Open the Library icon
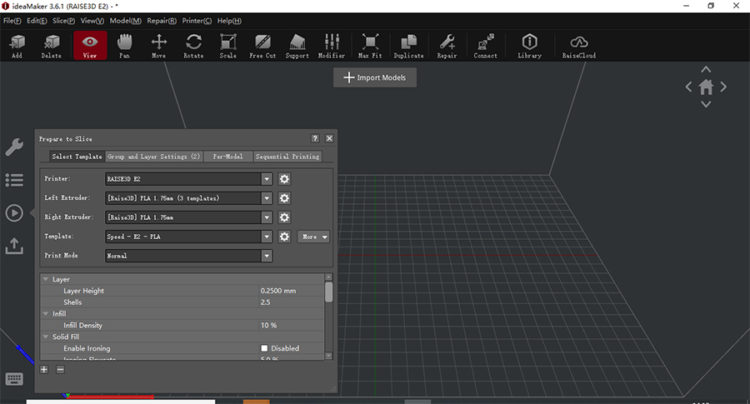The width and height of the screenshot is (750, 404). (529, 46)
